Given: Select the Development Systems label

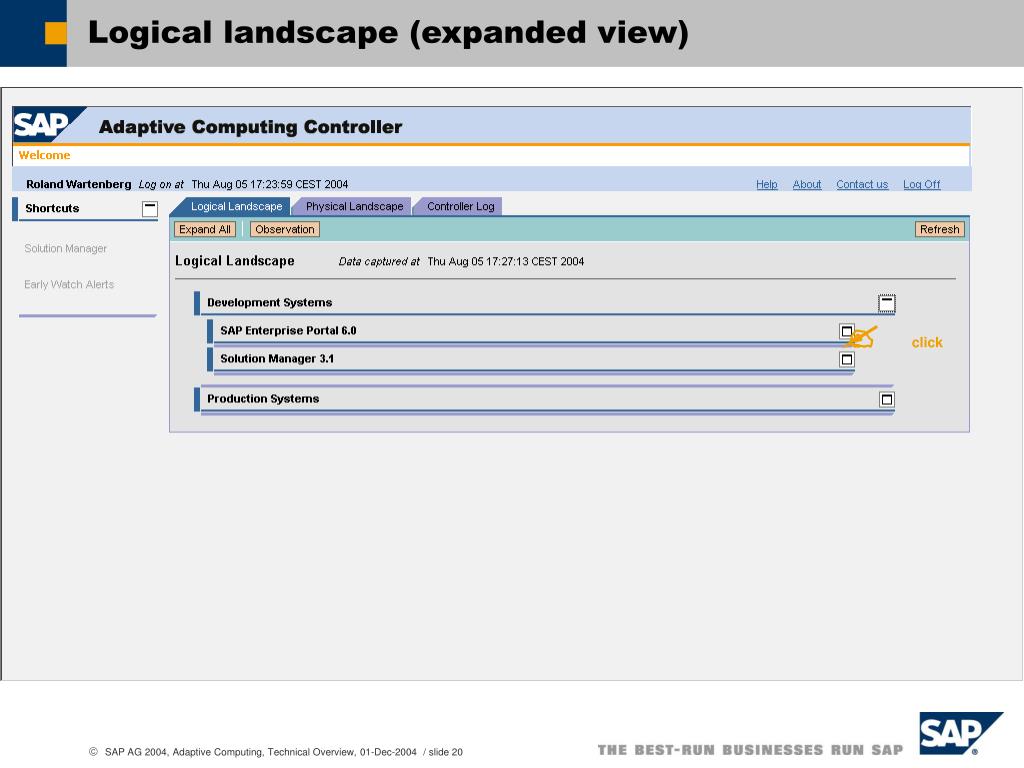Looking at the screenshot, I should pos(270,302).
